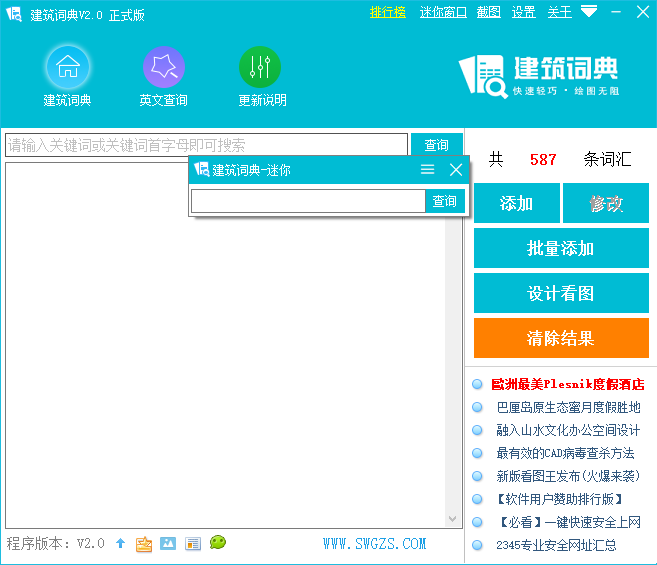Click the 建筑词典 logo banner

[540, 76]
